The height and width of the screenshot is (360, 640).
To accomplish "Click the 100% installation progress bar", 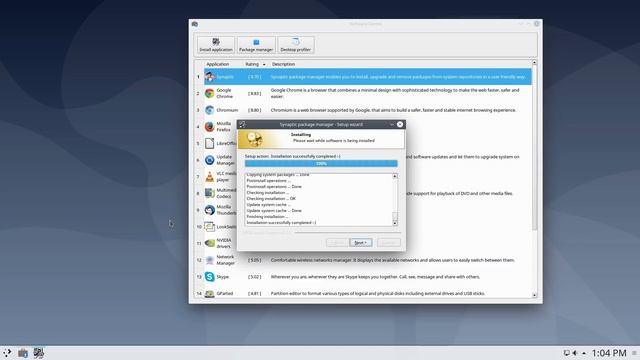I will point(321,164).
